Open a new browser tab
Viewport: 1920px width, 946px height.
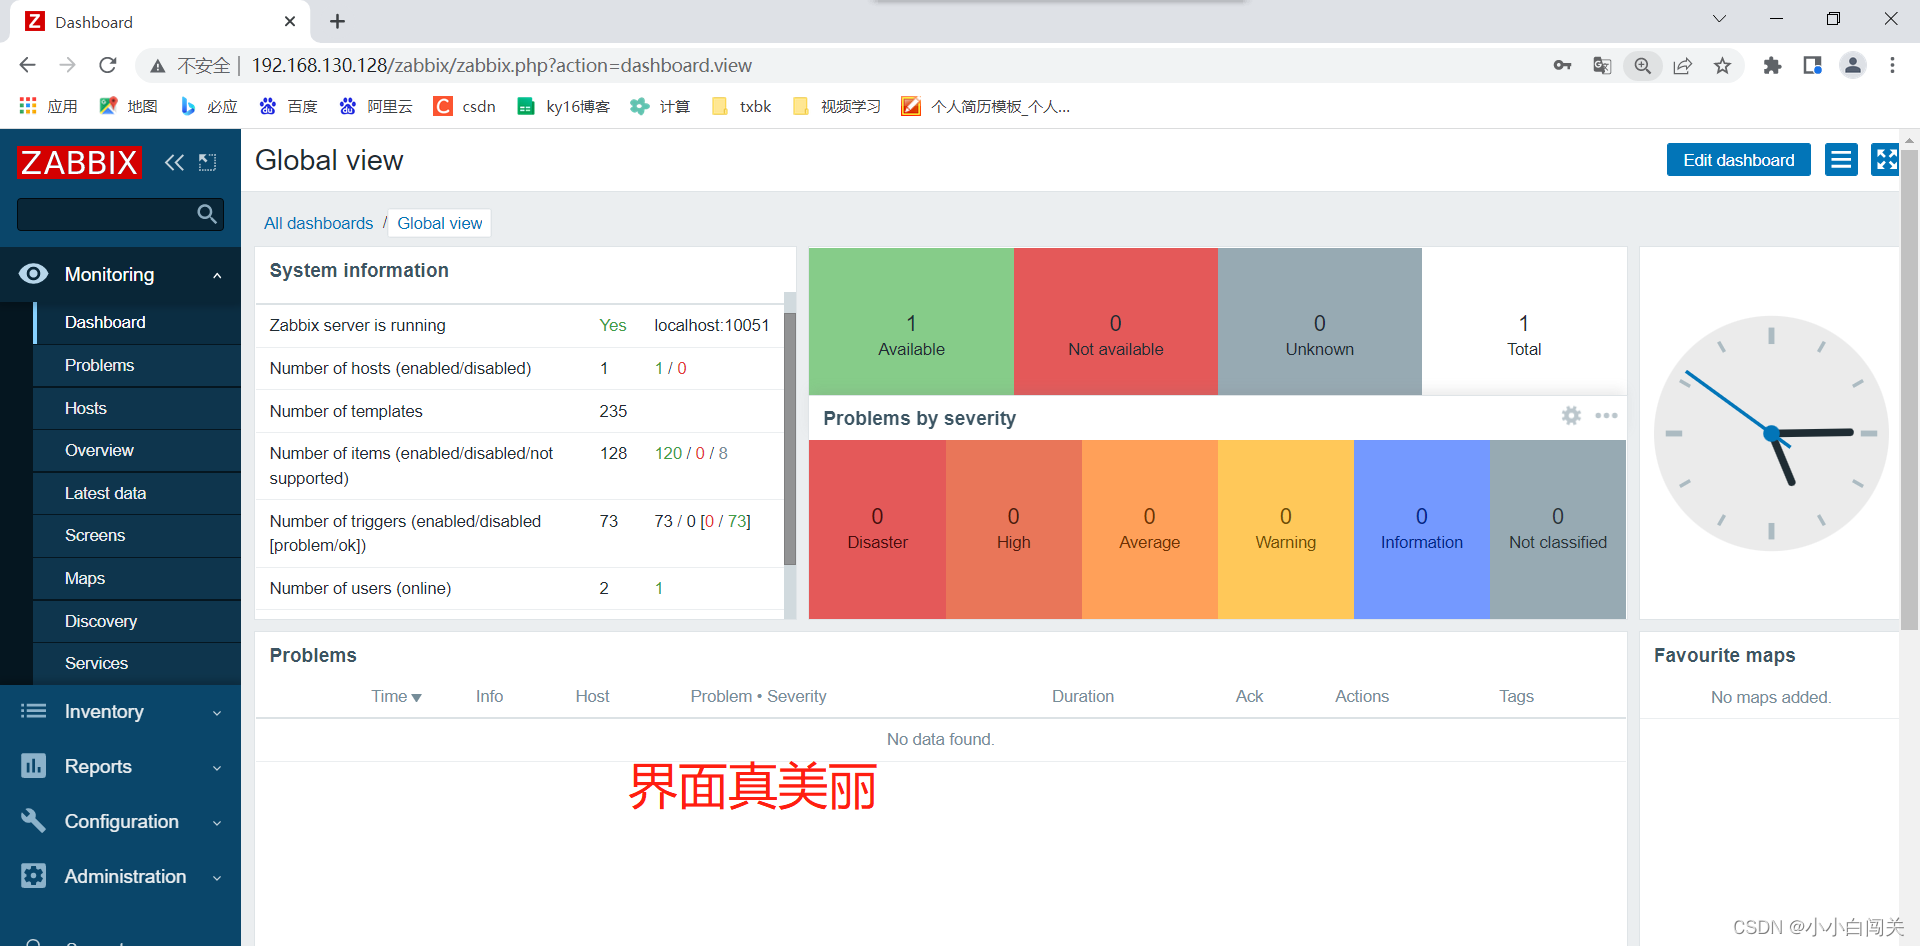pyautogui.click(x=337, y=21)
